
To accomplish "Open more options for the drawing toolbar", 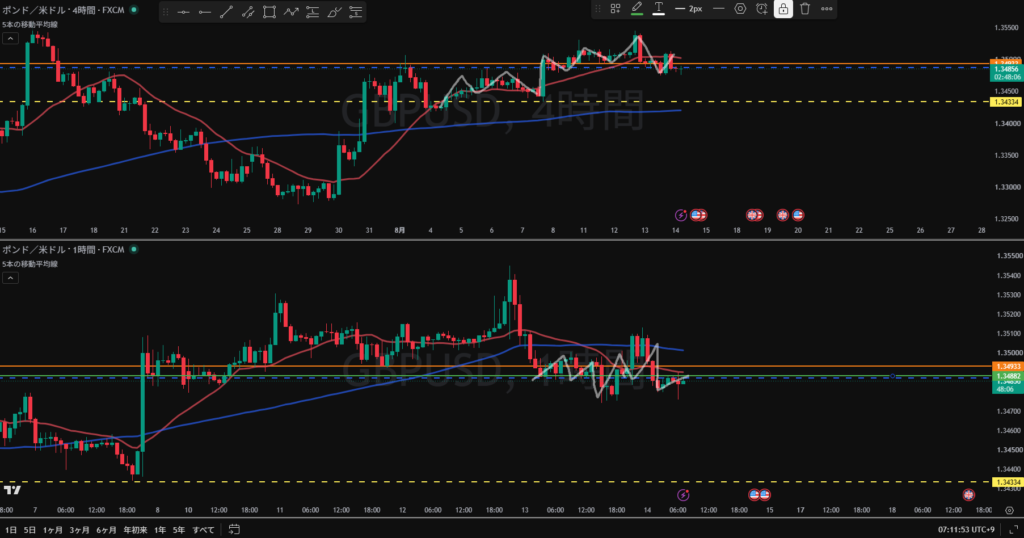I will pos(826,9).
